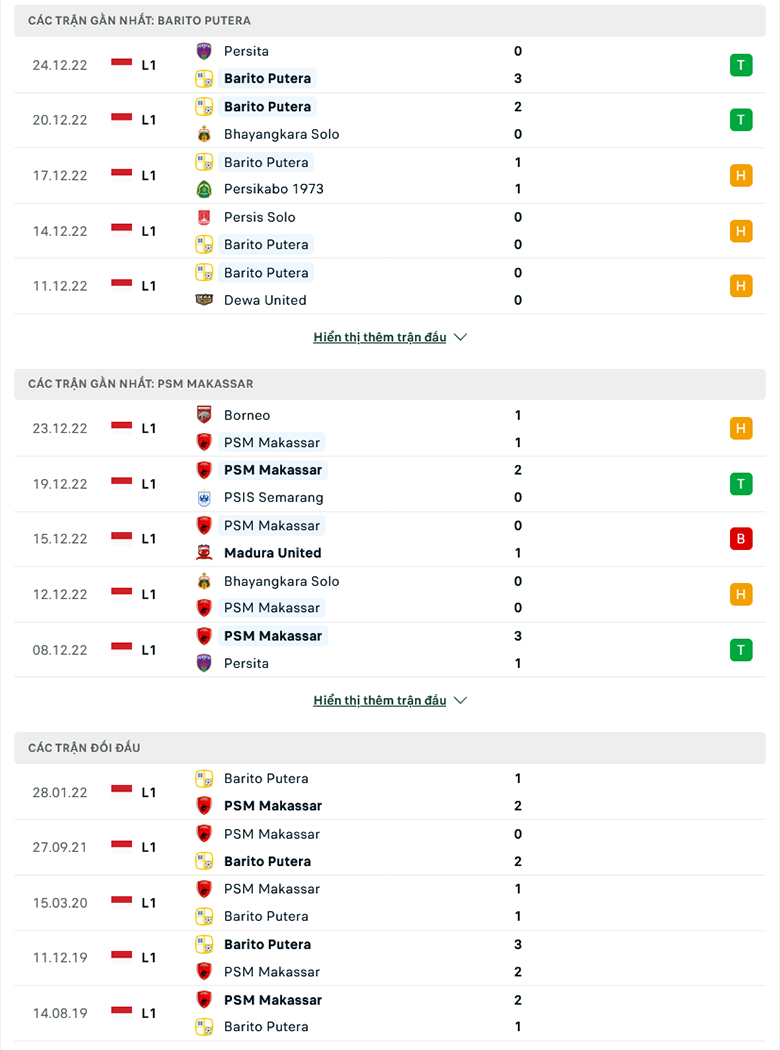Click the Bhayangkara Solo club crest
This screenshot has height=1050, width=780.
coord(203,134)
